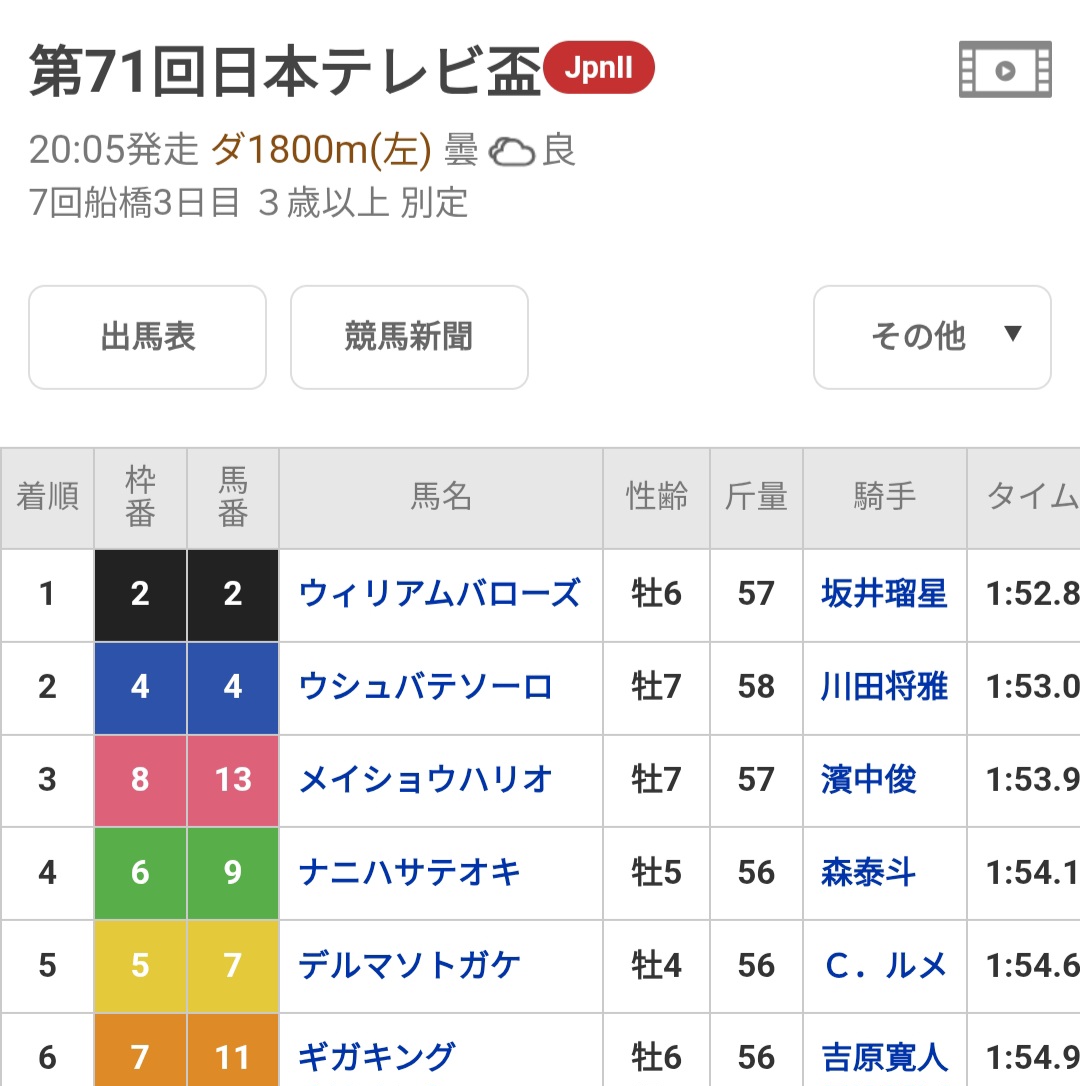The width and height of the screenshot is (1080, 1086).
Task: Open horse ウシュバテソーロ page
Action: click(x=425, y=687)
